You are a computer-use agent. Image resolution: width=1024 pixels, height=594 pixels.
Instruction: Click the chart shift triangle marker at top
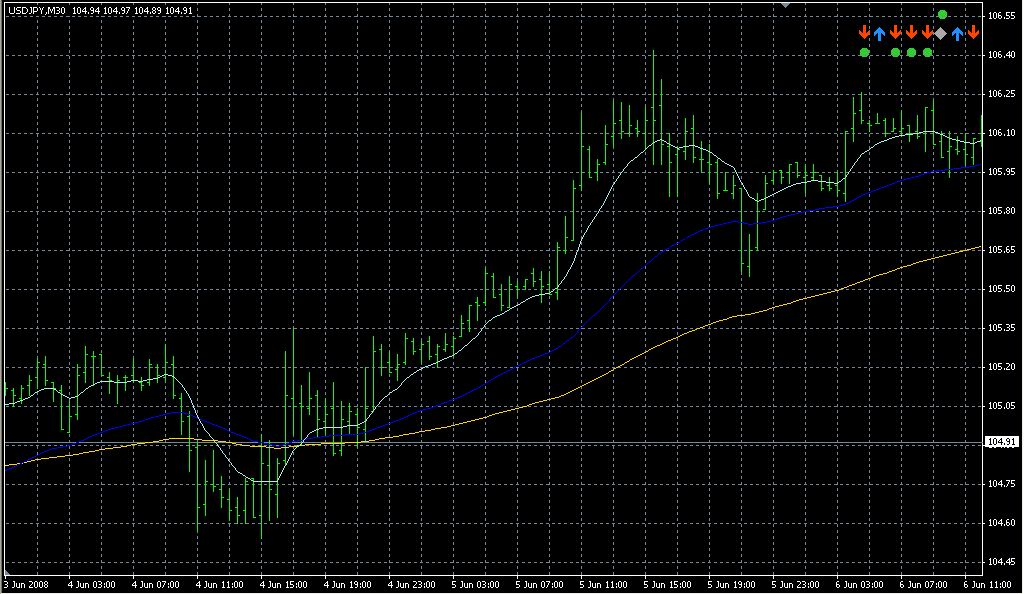tap(786, 5)
